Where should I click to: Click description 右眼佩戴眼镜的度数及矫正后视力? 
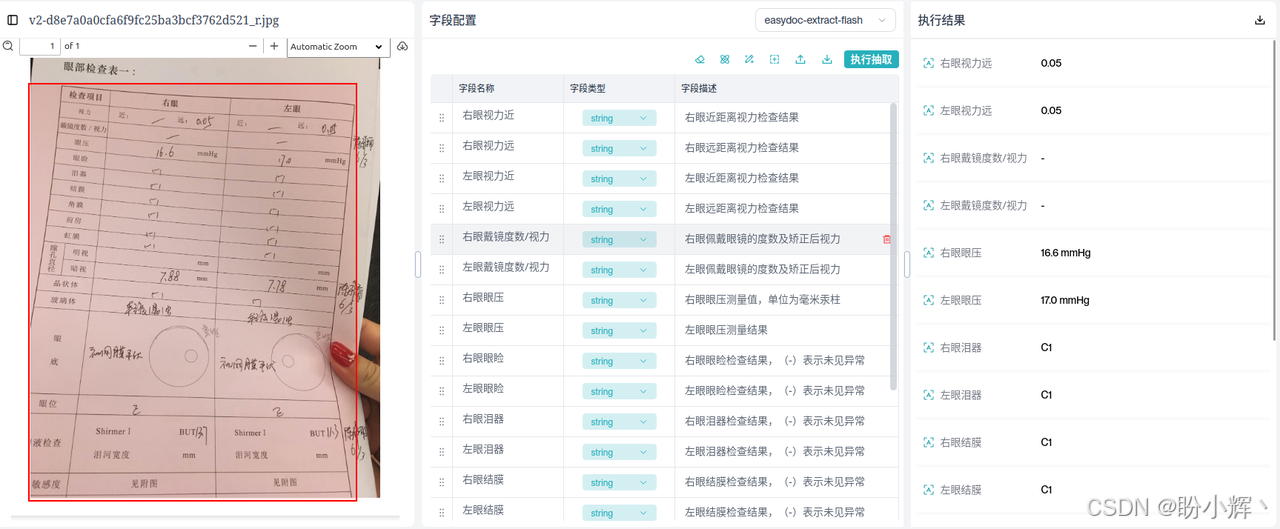pos(763,238)
